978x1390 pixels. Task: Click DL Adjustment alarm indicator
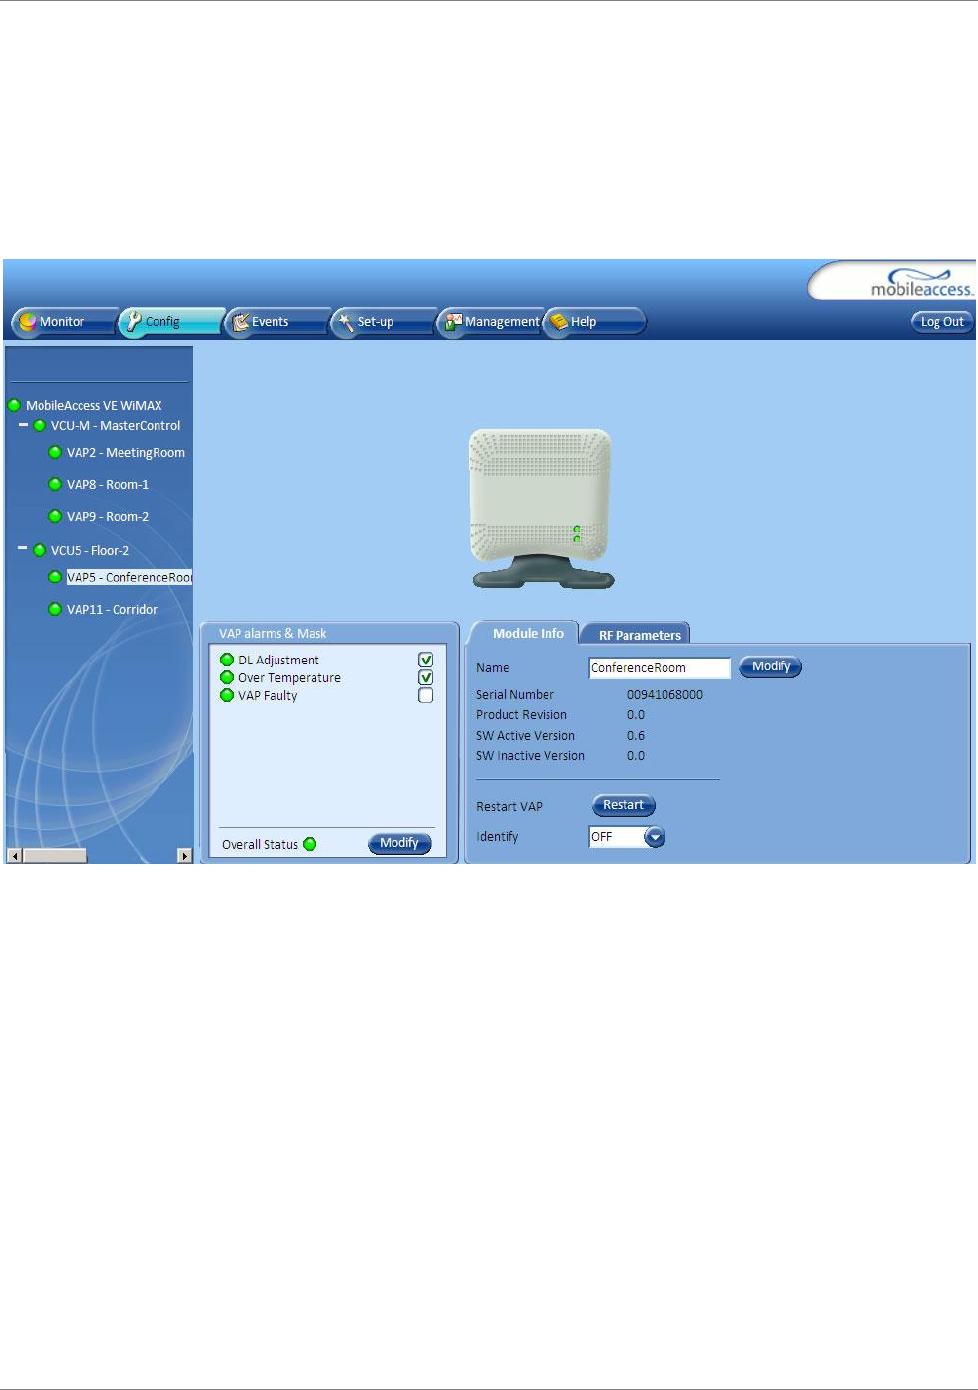coord(227,660)
